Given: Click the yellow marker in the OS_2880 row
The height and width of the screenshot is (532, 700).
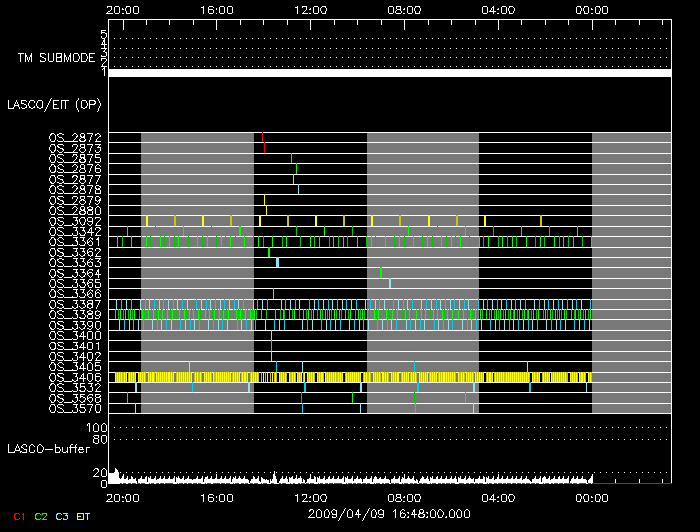Looking at the screenshot, I should click(266, 210).
